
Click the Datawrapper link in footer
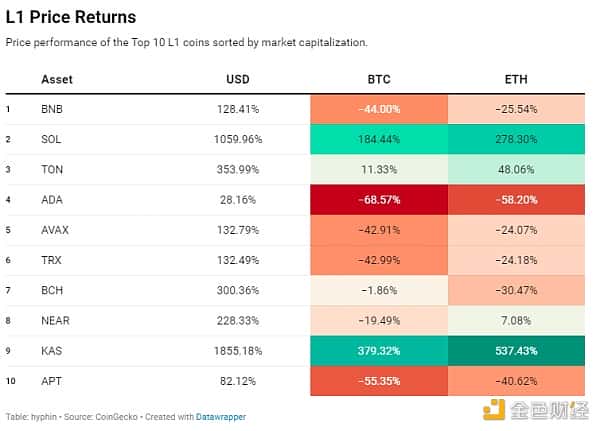pyautogui.click(x=220, y=416)
